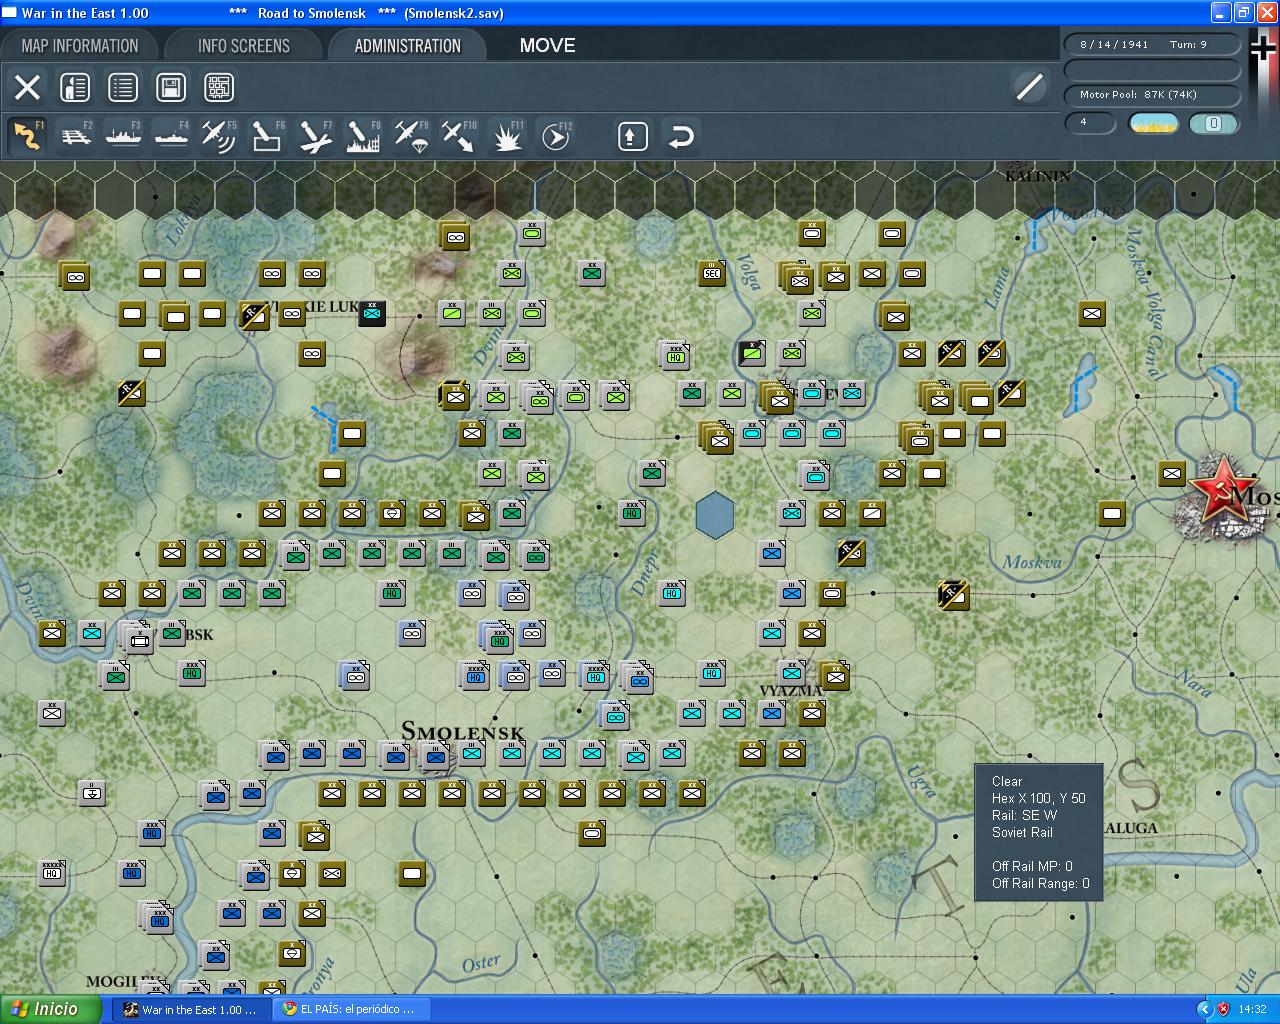The width and height of the screenshot is (1280, 1024).
Task: Select Move mode (F1) icon
Action: pos(27,136)
